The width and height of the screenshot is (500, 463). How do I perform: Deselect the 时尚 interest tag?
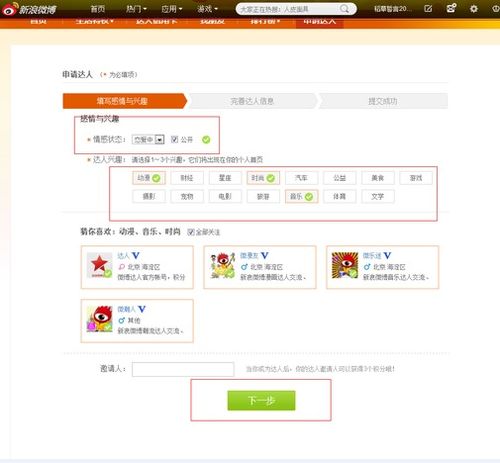[x=263, y=178]
